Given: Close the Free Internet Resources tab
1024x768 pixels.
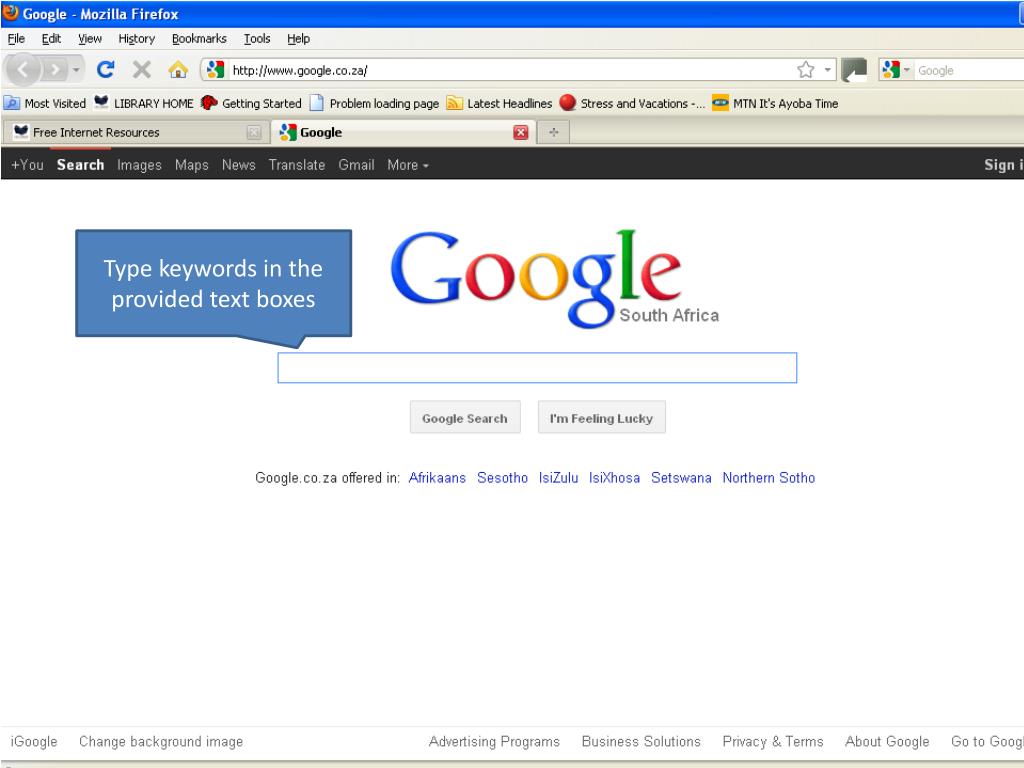Looking at the screenshot, I should coord(253,133).
